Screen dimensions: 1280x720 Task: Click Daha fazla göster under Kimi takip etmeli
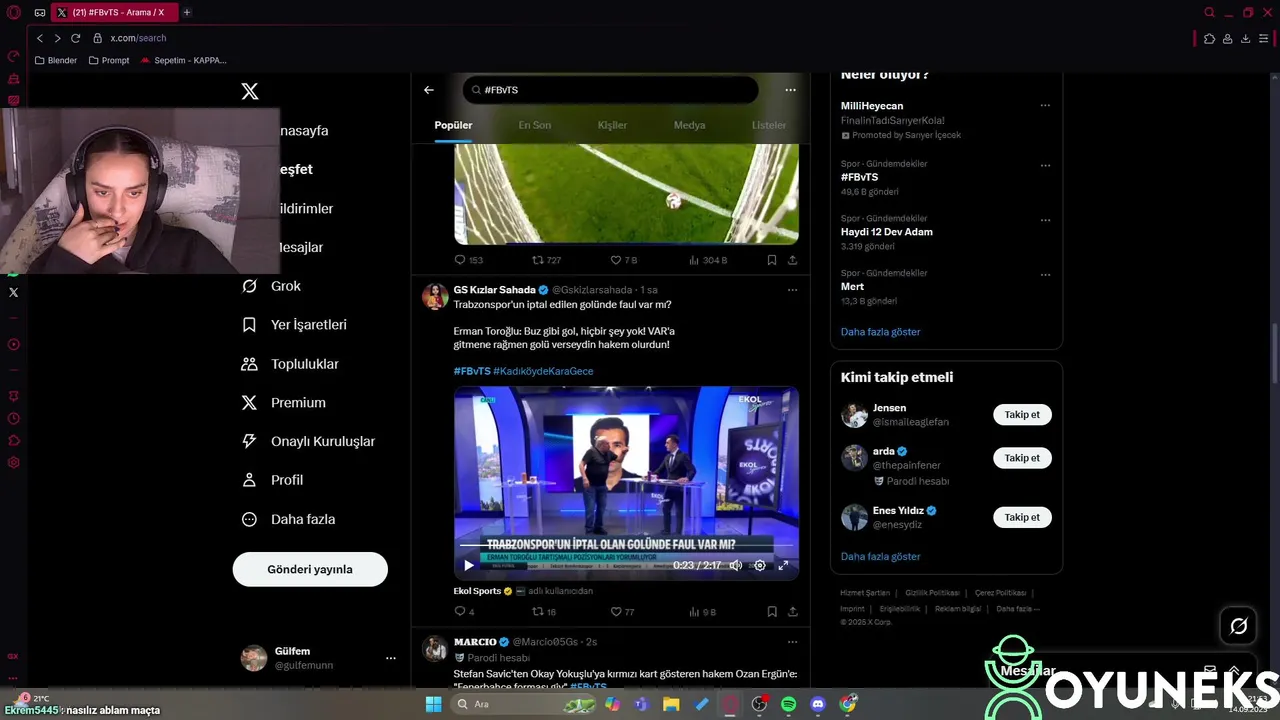pos(880,556)
